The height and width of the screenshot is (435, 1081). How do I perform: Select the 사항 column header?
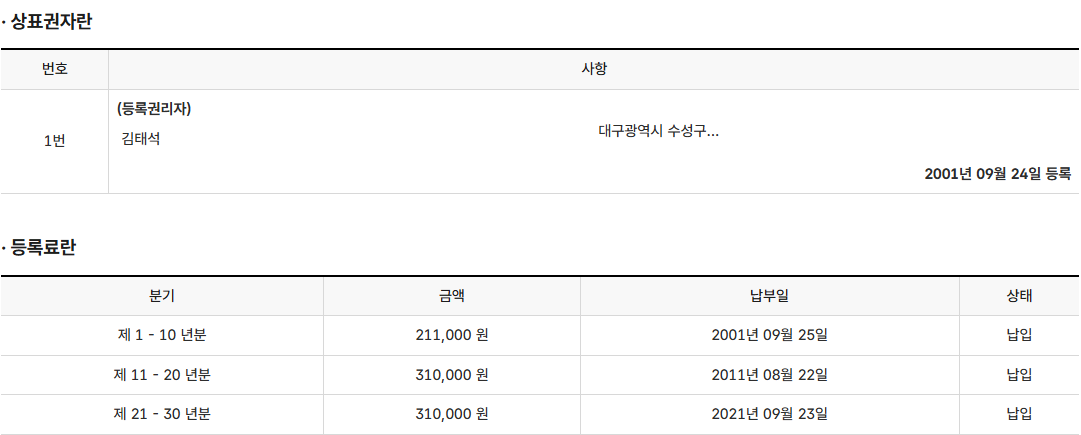click(594, 70)
